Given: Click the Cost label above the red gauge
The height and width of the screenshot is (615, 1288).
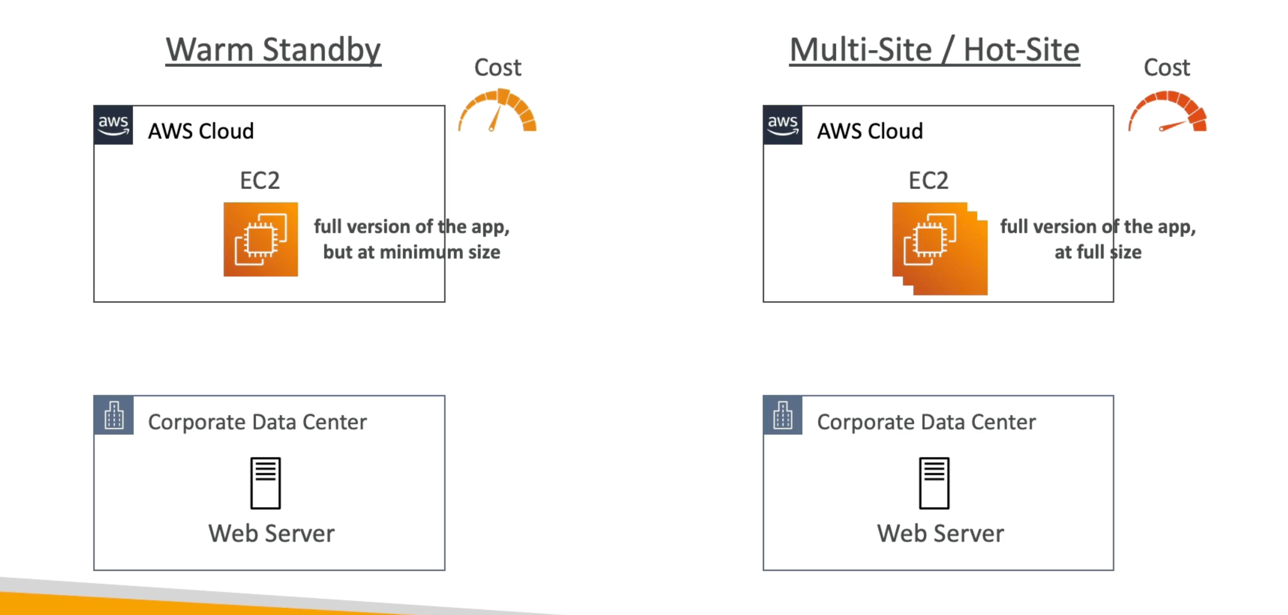Looking at the screenshot, I should click(x=1167, y=67).
